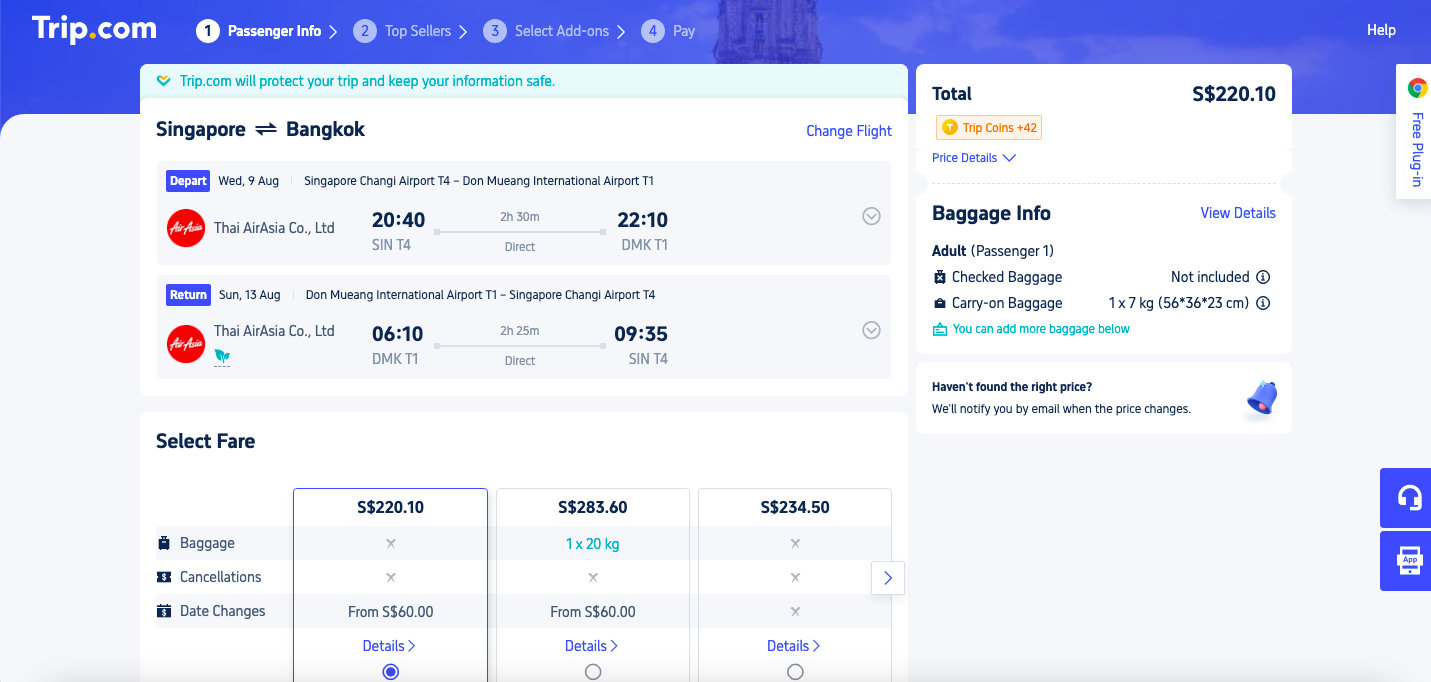
Task: Click the Trip.com logo
Action: [x=94, y=29]
